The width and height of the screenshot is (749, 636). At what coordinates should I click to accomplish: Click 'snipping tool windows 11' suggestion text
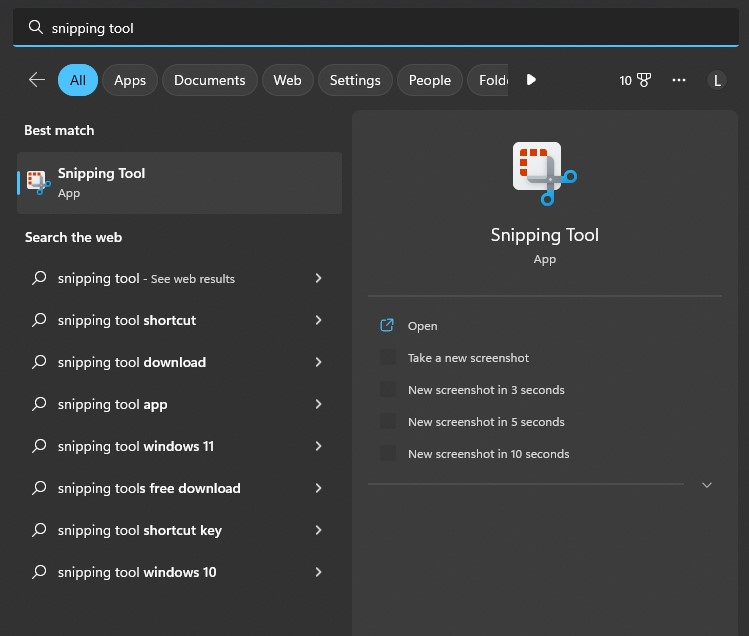coord(136,446)
